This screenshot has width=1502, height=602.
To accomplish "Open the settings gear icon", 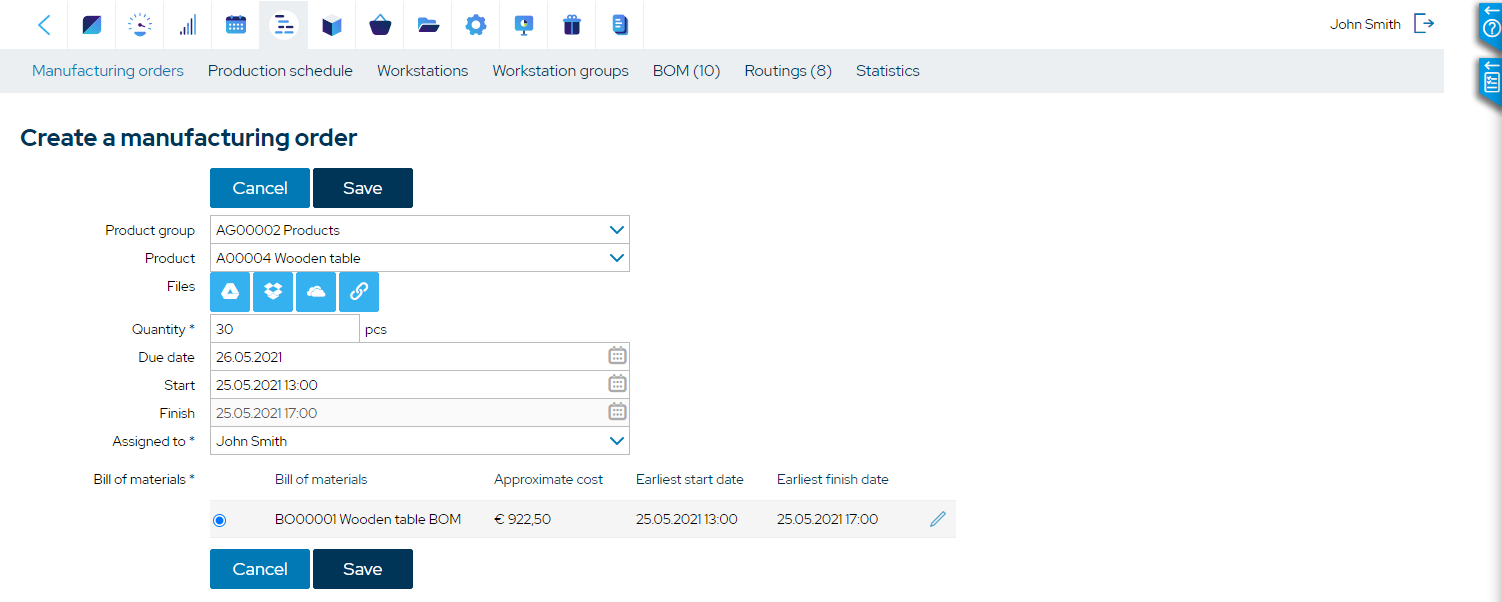I will (476, 25).
